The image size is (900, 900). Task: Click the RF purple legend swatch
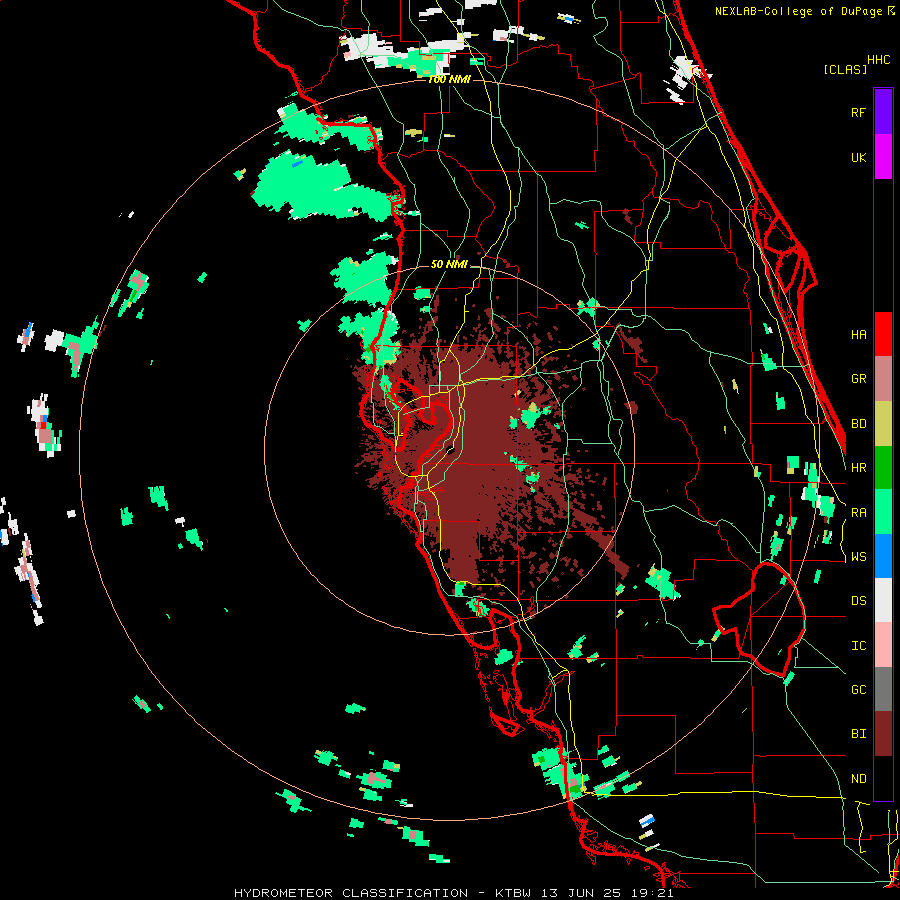883,112
